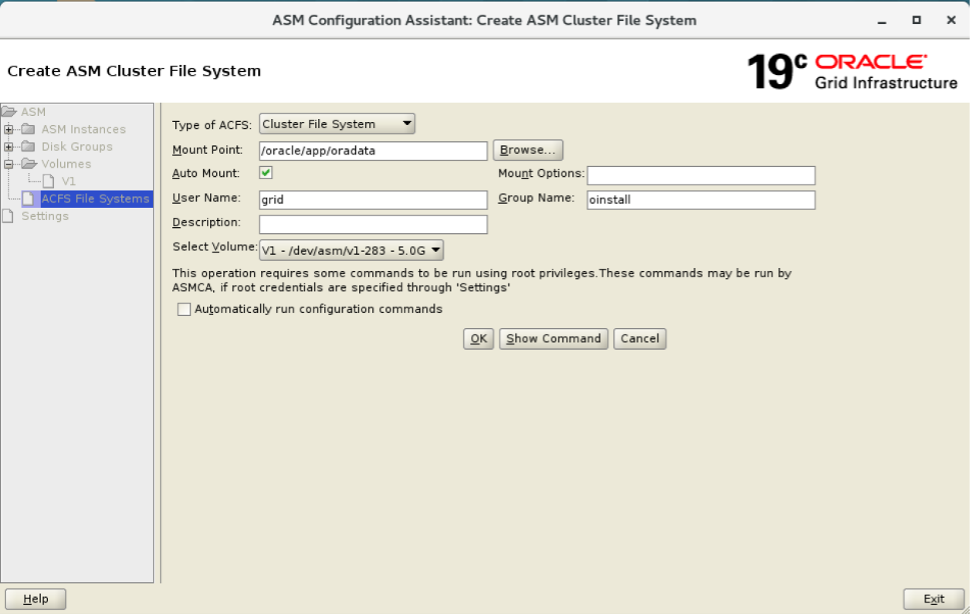Click the Show Command button
The image size is (972, 616).
[554, 339]
